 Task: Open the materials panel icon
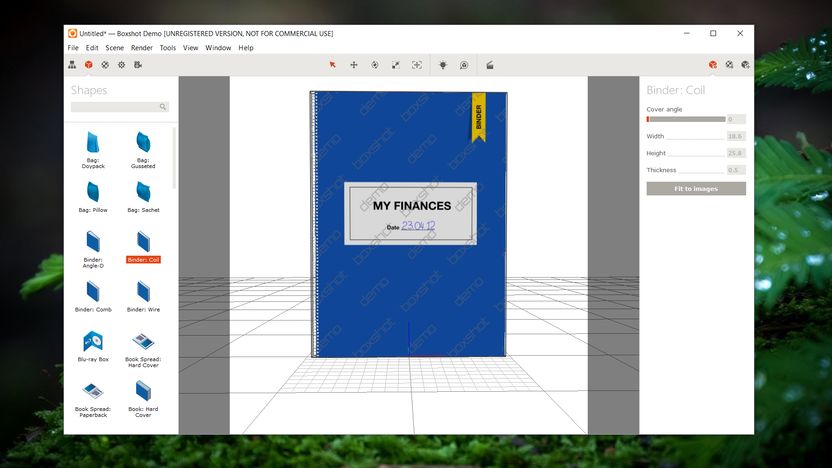tap(105, 65)
